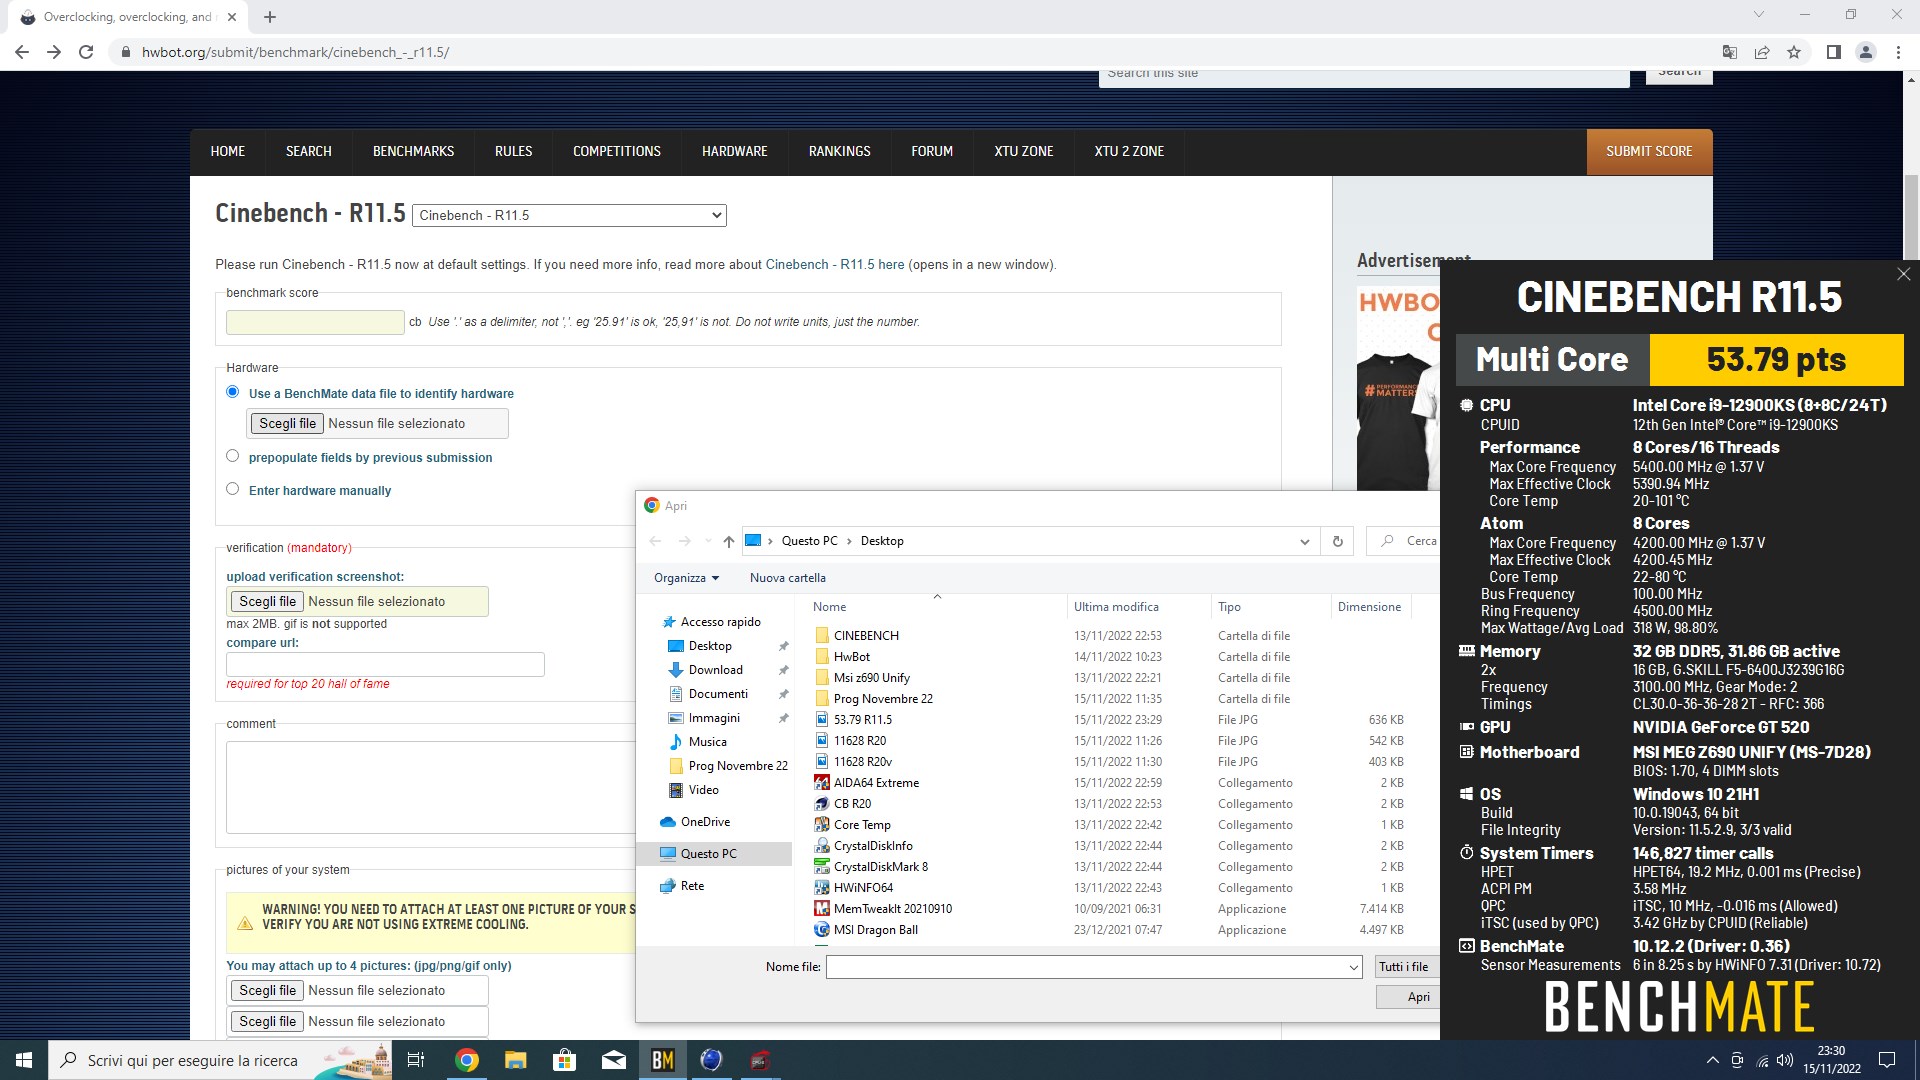Open the HARDWARE menu item
The width and height of the screenshot is (1920, 1080).
pyautogui.click(x=734, y=152)
